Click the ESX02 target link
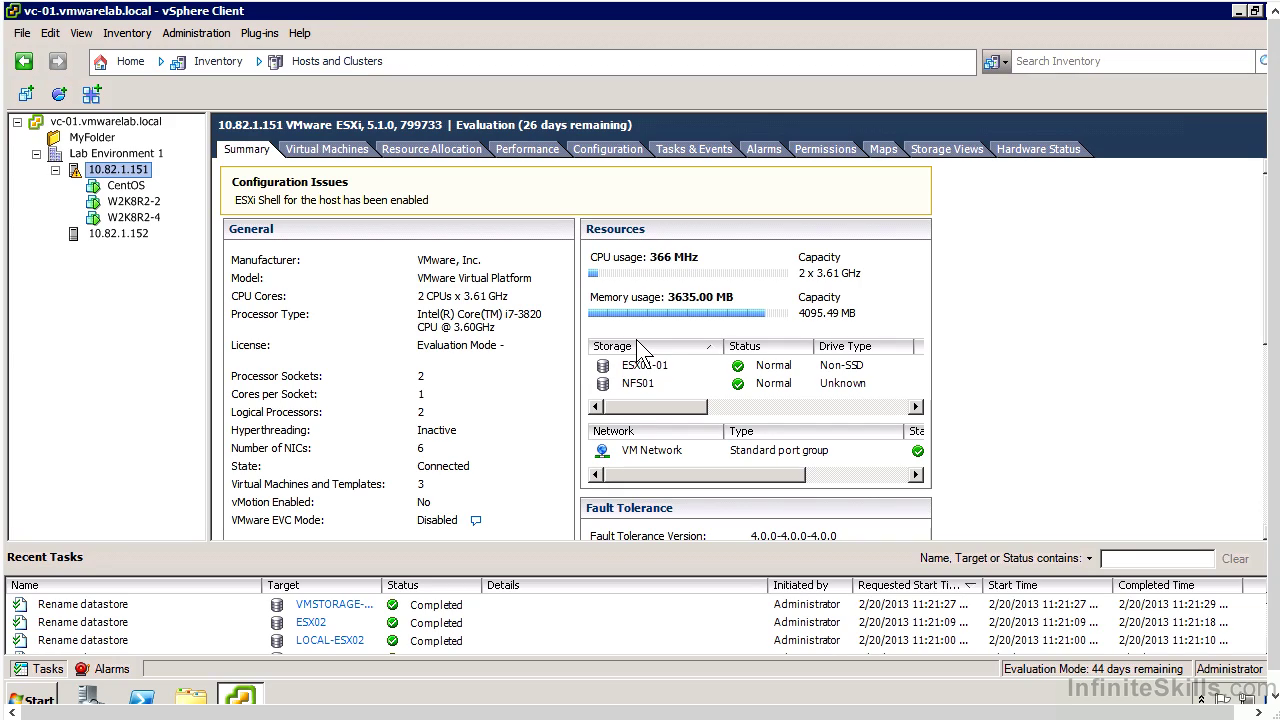Screen dimensions: 1280x720 (311, 623)
